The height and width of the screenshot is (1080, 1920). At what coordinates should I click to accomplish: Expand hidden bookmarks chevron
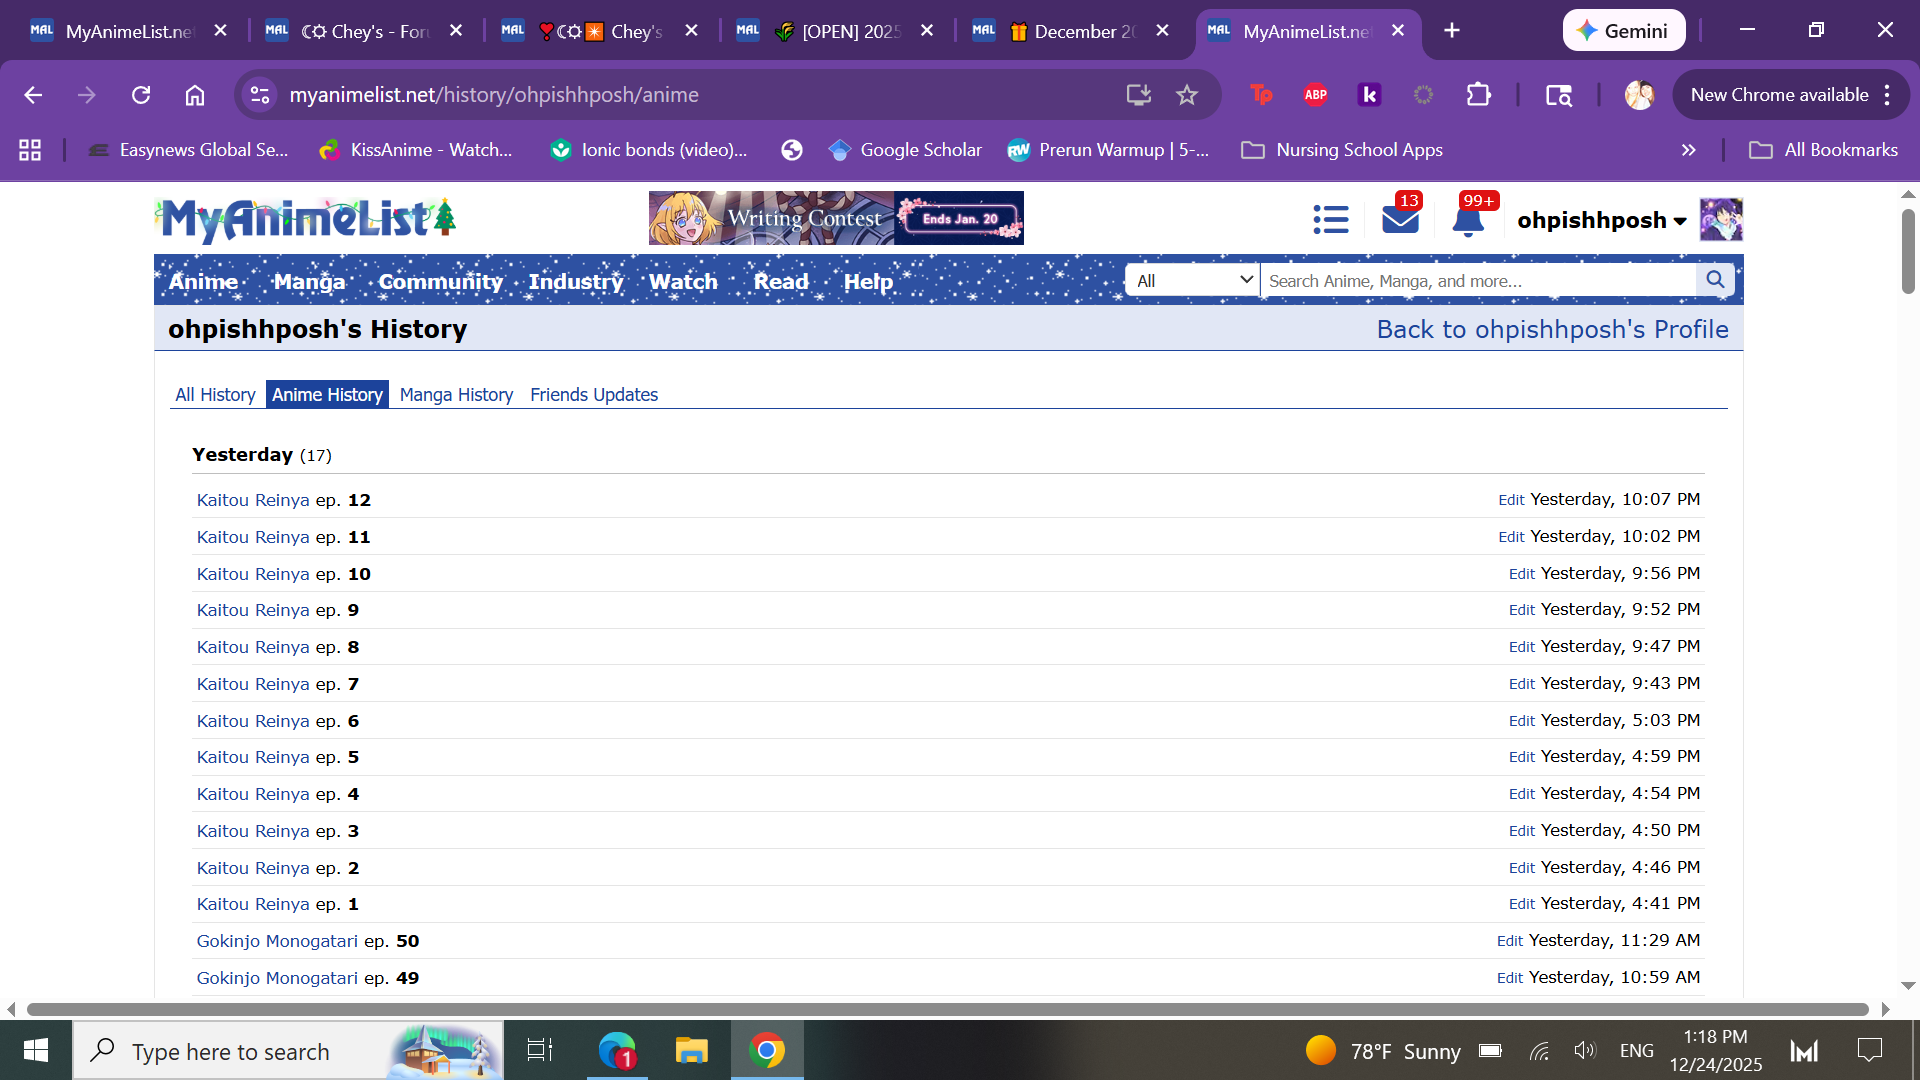point(1688,150)
